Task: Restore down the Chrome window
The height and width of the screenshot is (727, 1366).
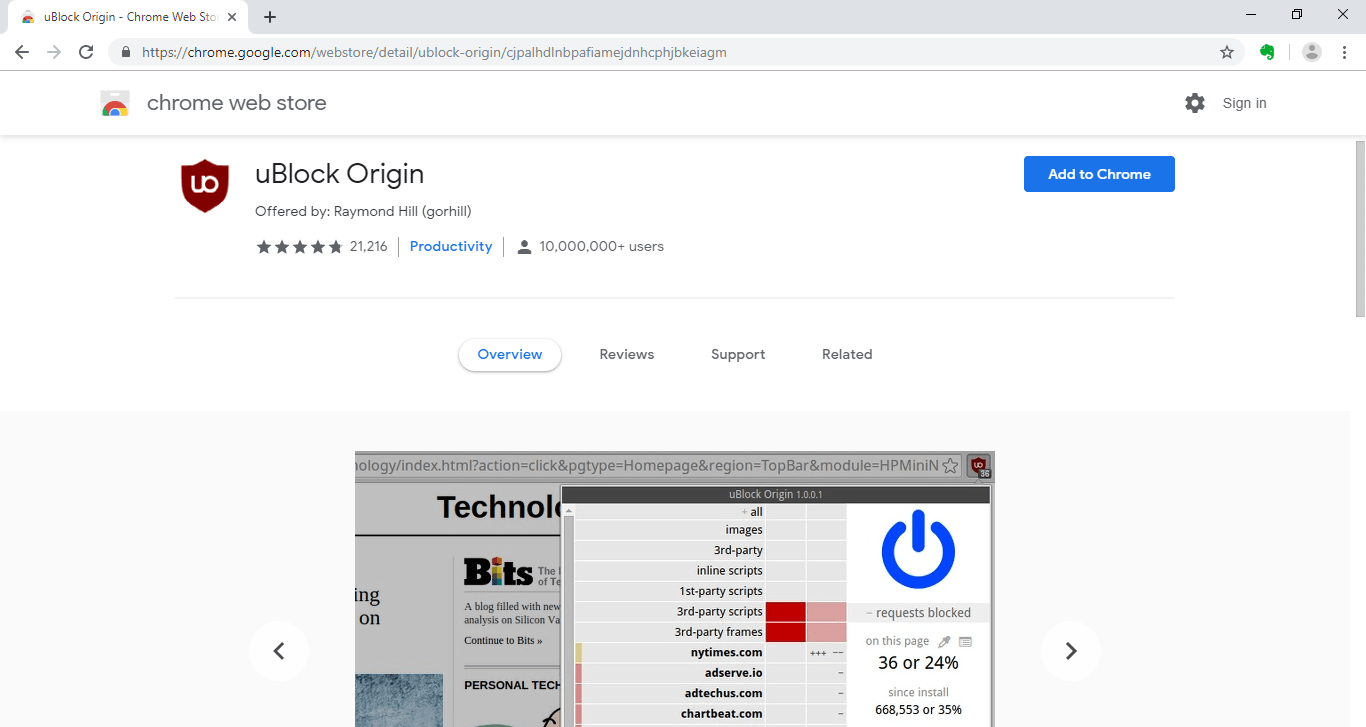Action: [1297, 14]
